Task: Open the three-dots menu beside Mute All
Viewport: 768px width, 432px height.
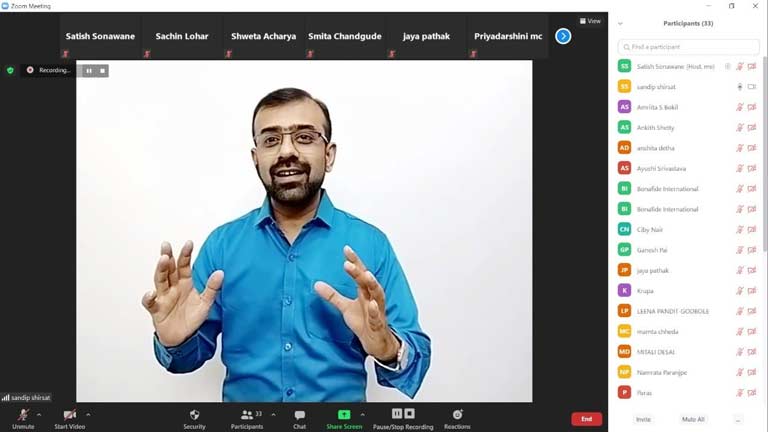Action: tap(738, 419)
